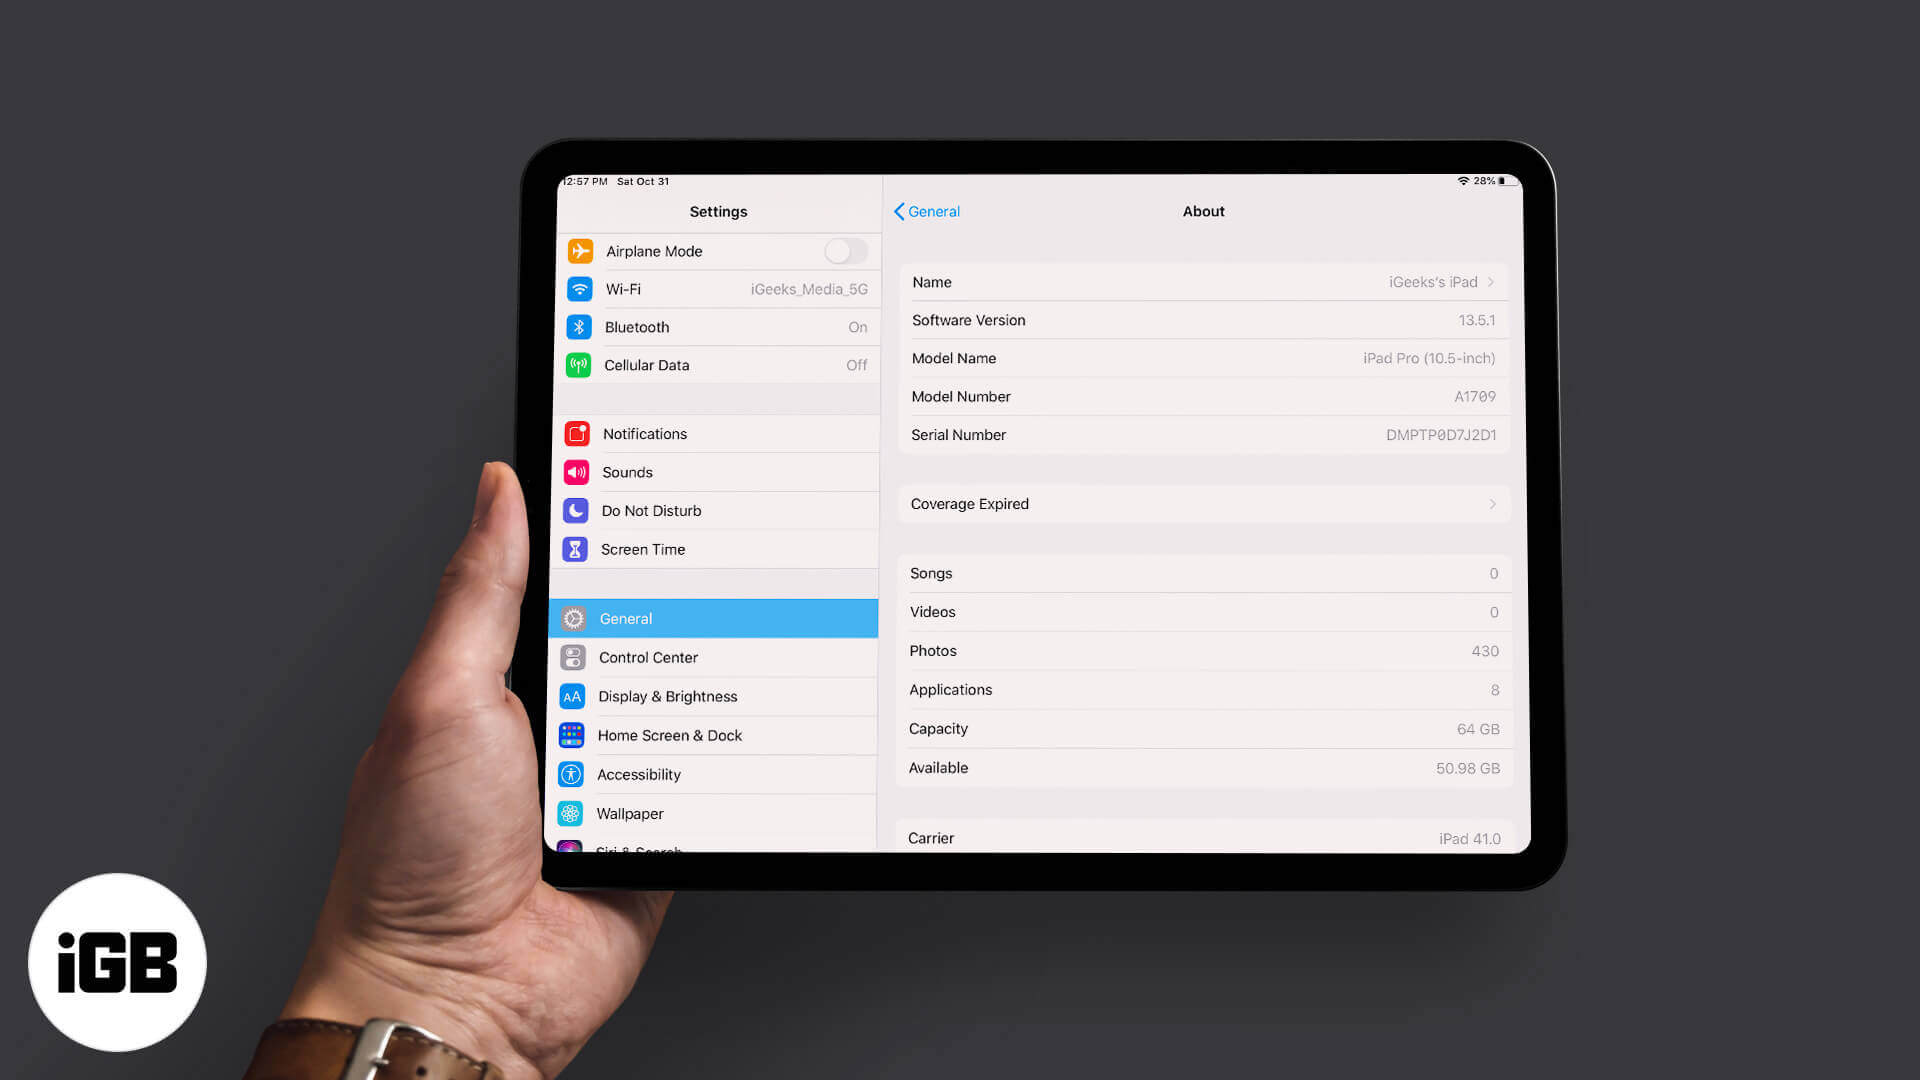
Task: Tap the Notifications icon
Action: [576, 433]
